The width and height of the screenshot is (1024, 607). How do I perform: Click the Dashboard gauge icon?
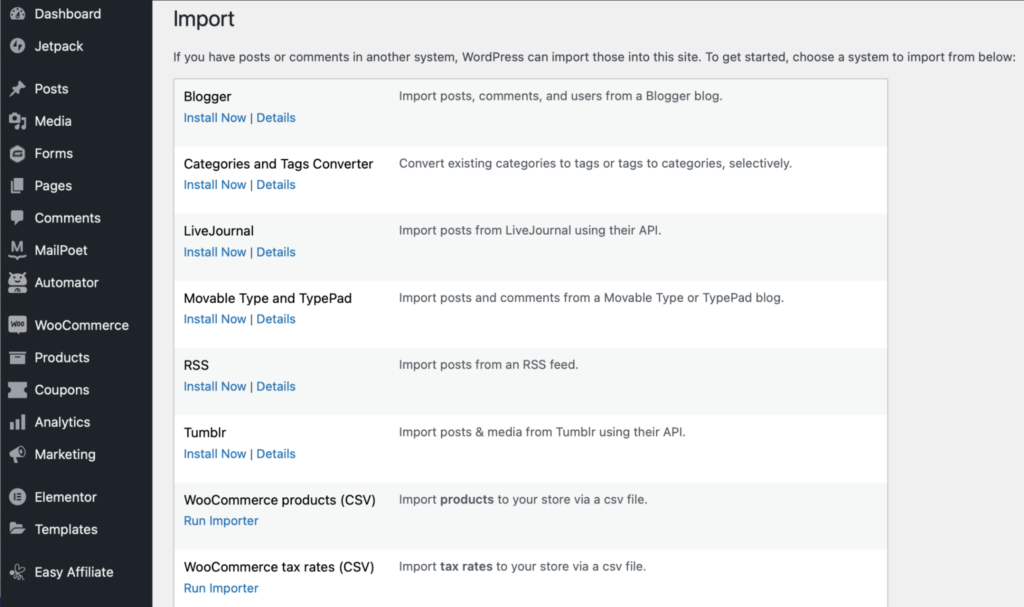(x=18, y=14)
